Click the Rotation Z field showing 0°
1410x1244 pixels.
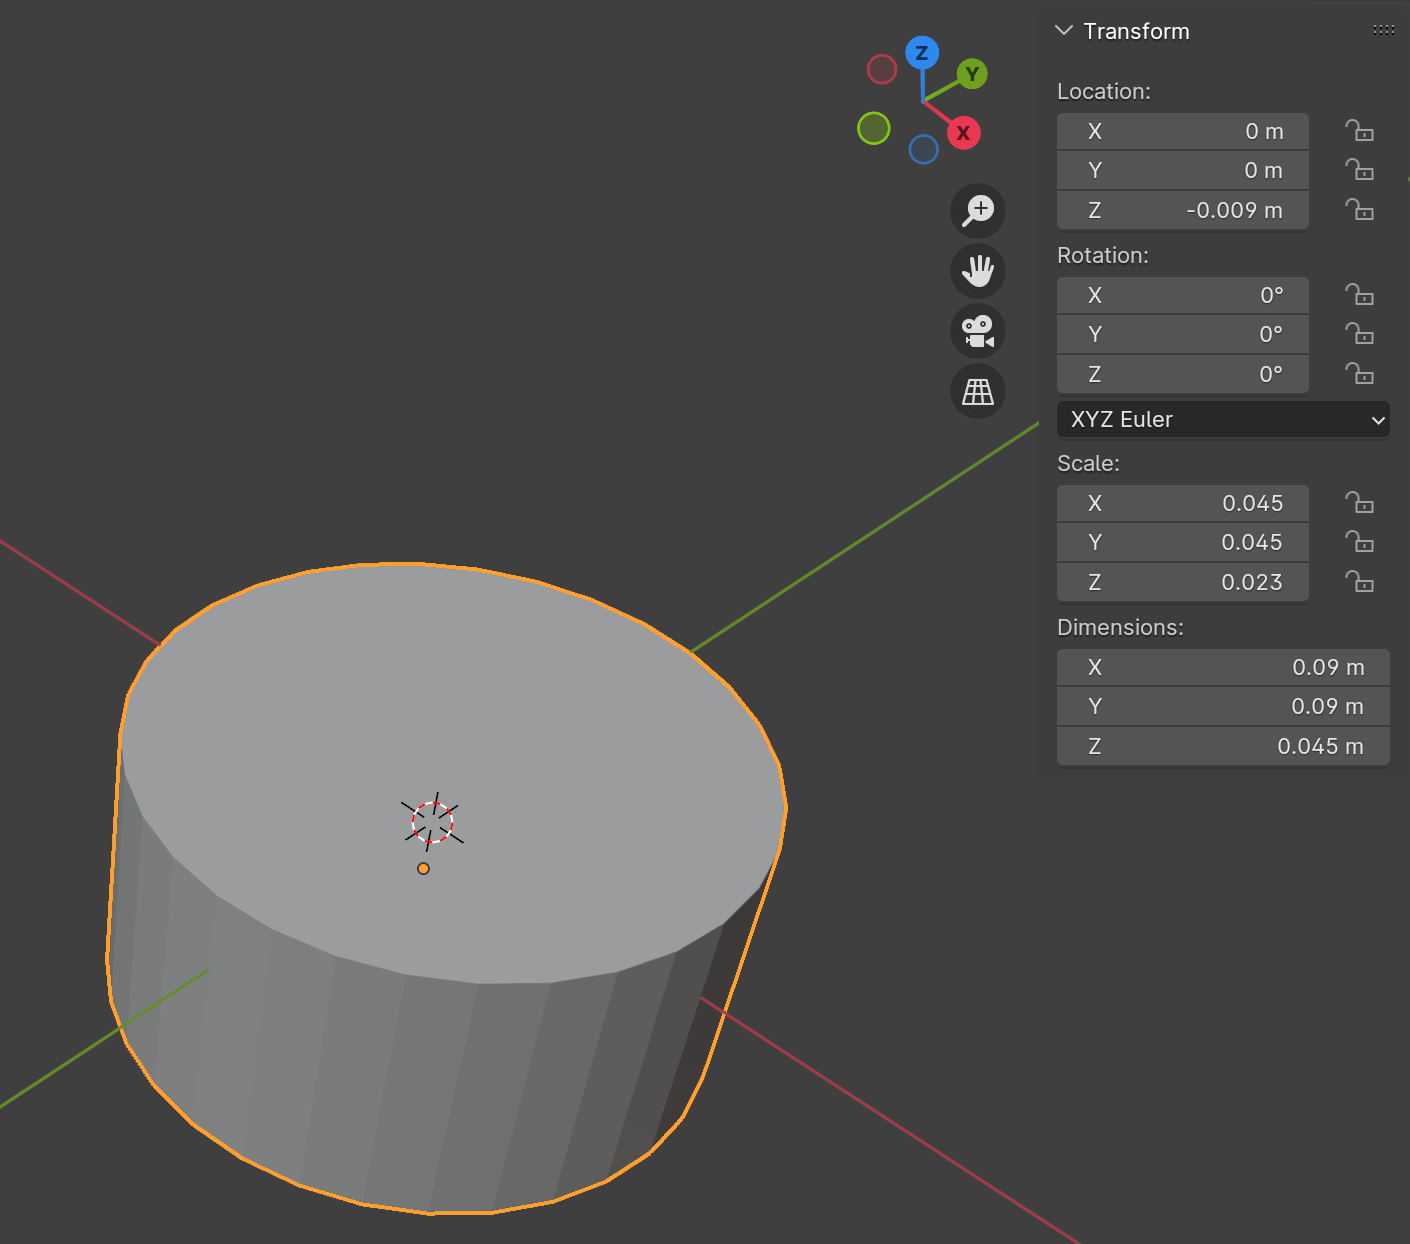tap(1183, 374)
